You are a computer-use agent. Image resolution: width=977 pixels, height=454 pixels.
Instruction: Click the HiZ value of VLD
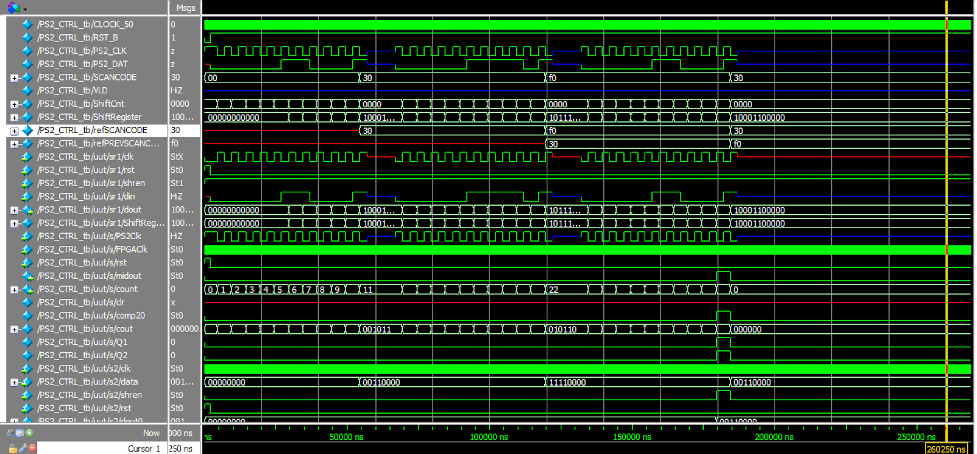(x=176, y=90)
